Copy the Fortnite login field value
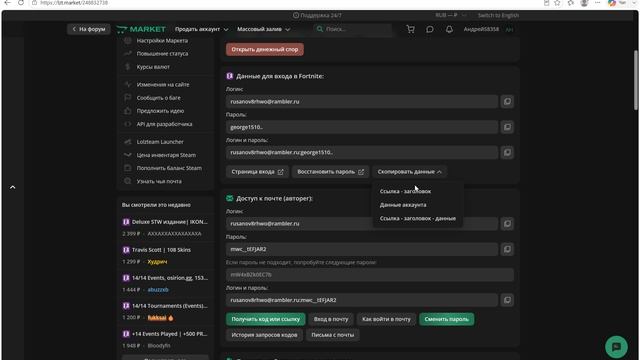The height and width of the screenshot is (360, 640). (507, 102)
